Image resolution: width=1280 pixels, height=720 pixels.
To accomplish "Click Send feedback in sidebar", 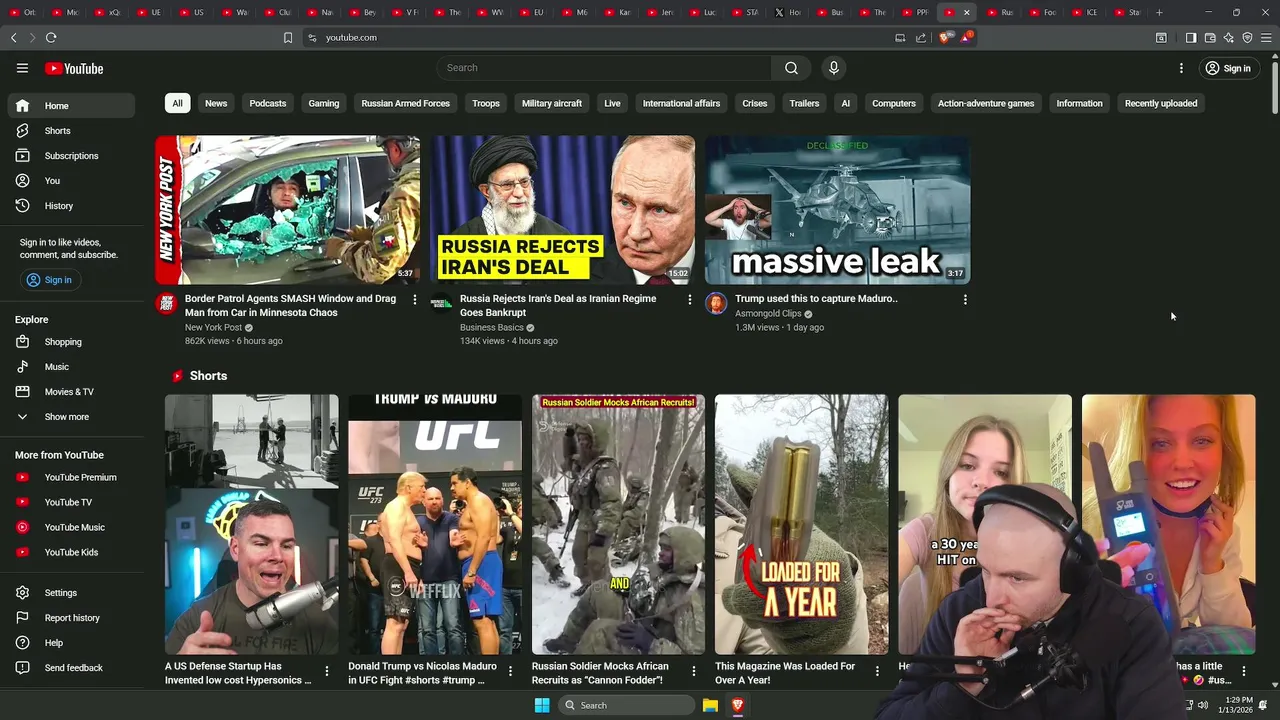I will [x=71, y=668].
